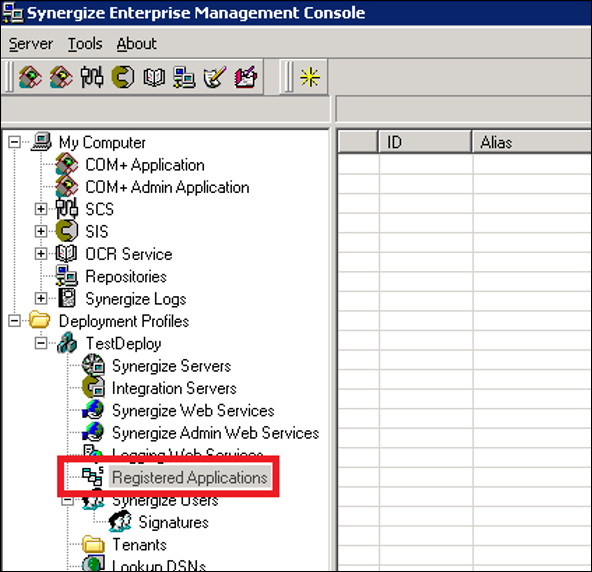Select the SIS tree item
592x572 pixels.
(97, 231)
